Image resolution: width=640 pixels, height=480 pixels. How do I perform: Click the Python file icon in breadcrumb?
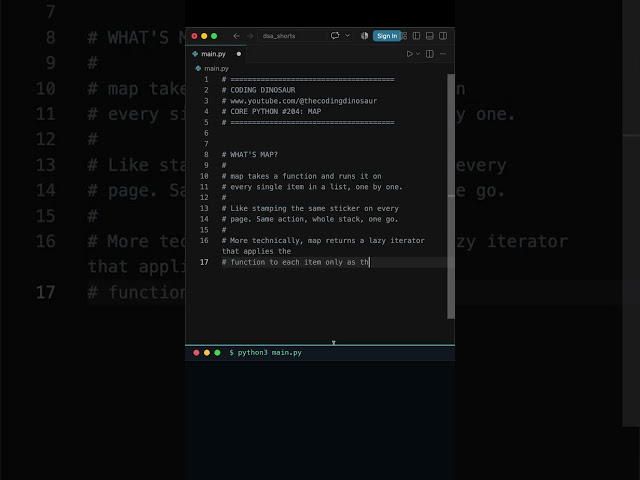pyautogui.click(x=198, y=69)
